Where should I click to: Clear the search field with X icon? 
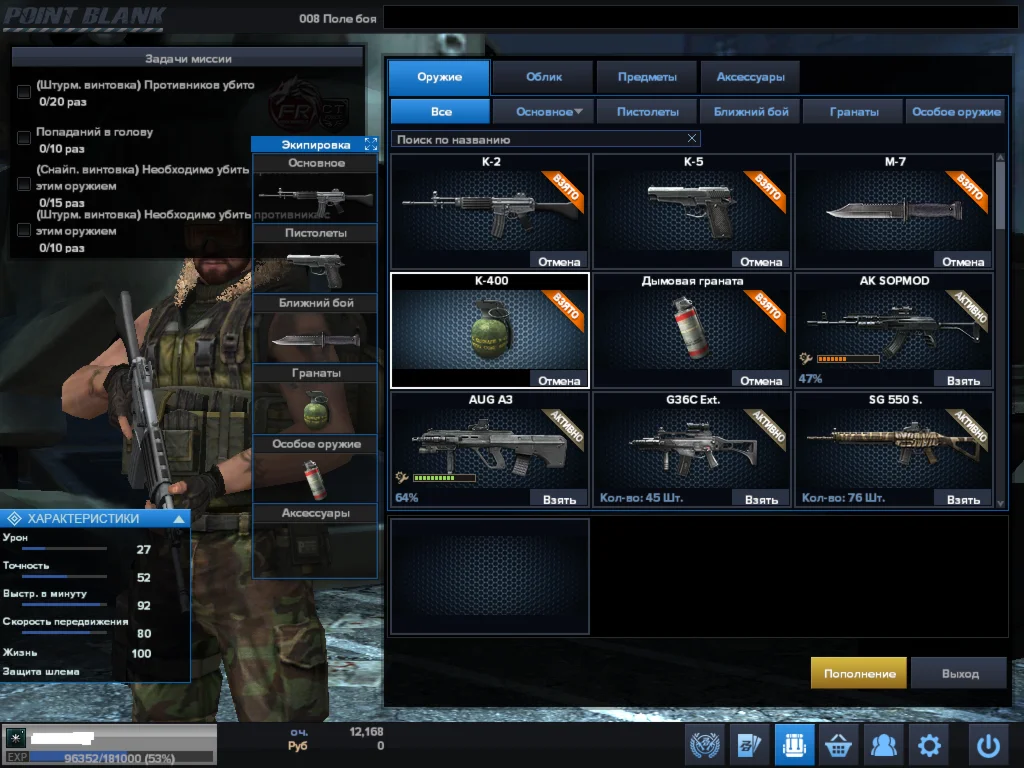coord(692,138)
